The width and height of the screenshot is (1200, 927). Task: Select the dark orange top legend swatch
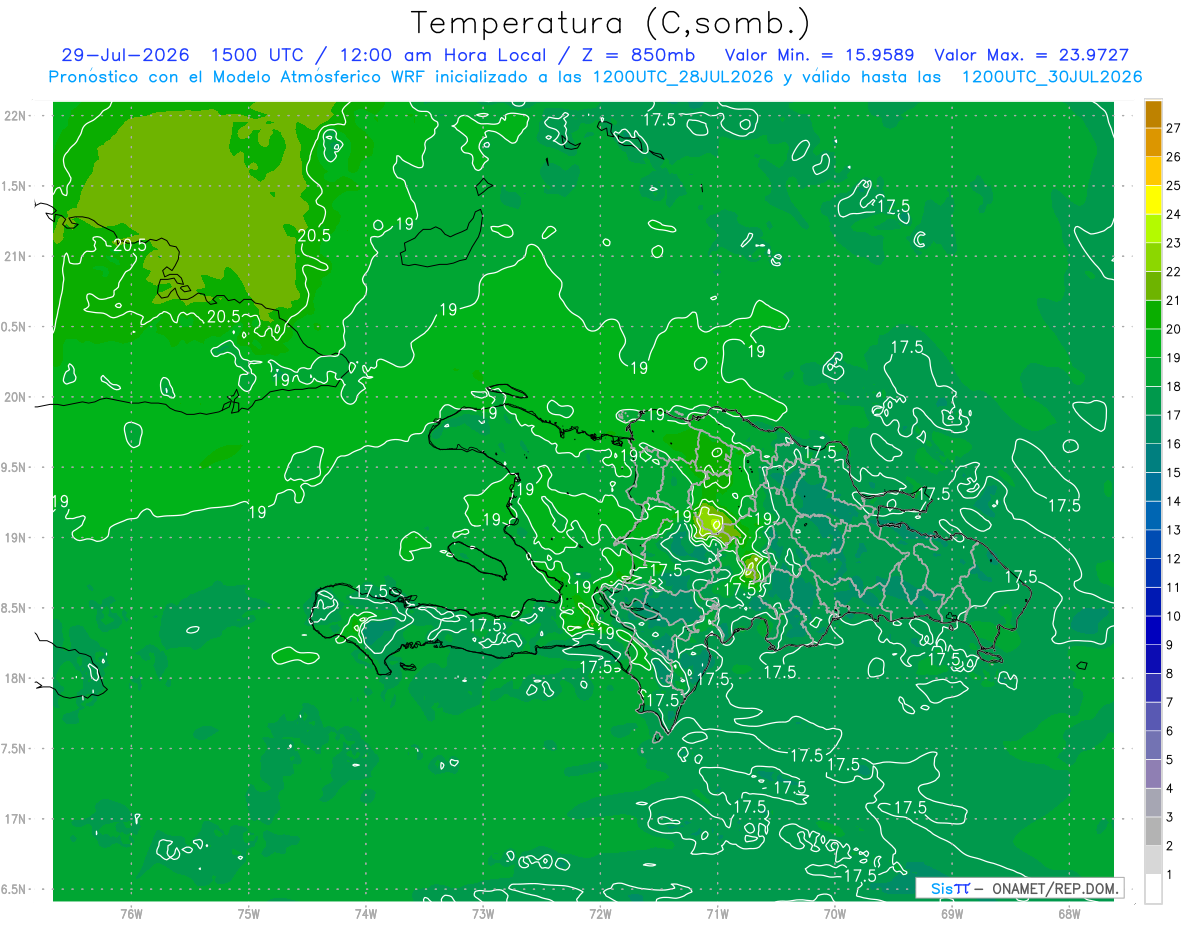(1153, 114)
